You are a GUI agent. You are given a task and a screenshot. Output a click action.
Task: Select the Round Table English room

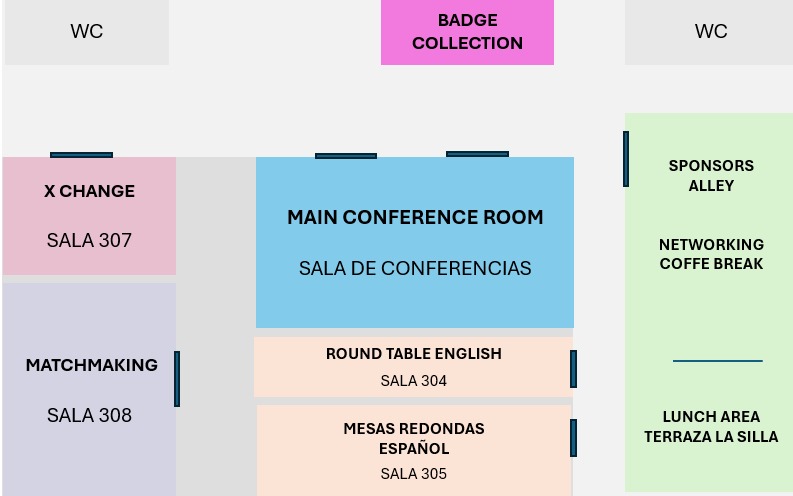(413, 366)
